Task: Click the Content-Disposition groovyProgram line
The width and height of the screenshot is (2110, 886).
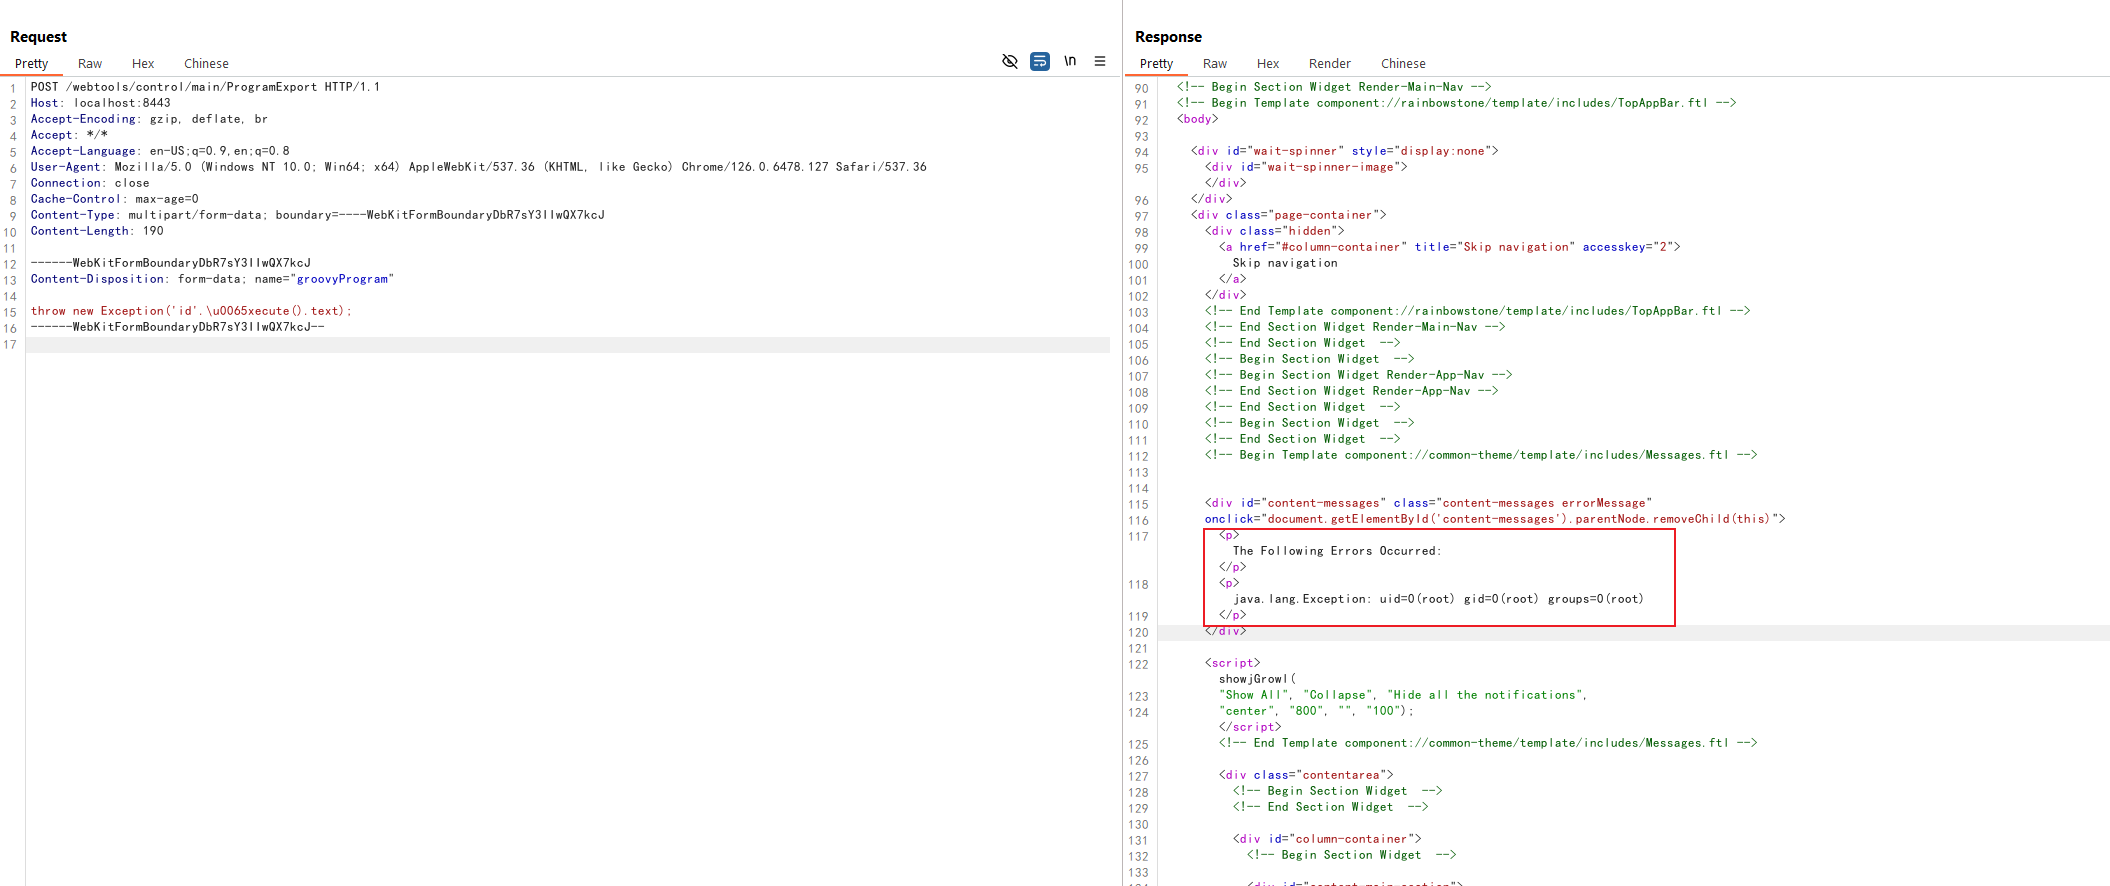Action: click(x=212, y=279)
